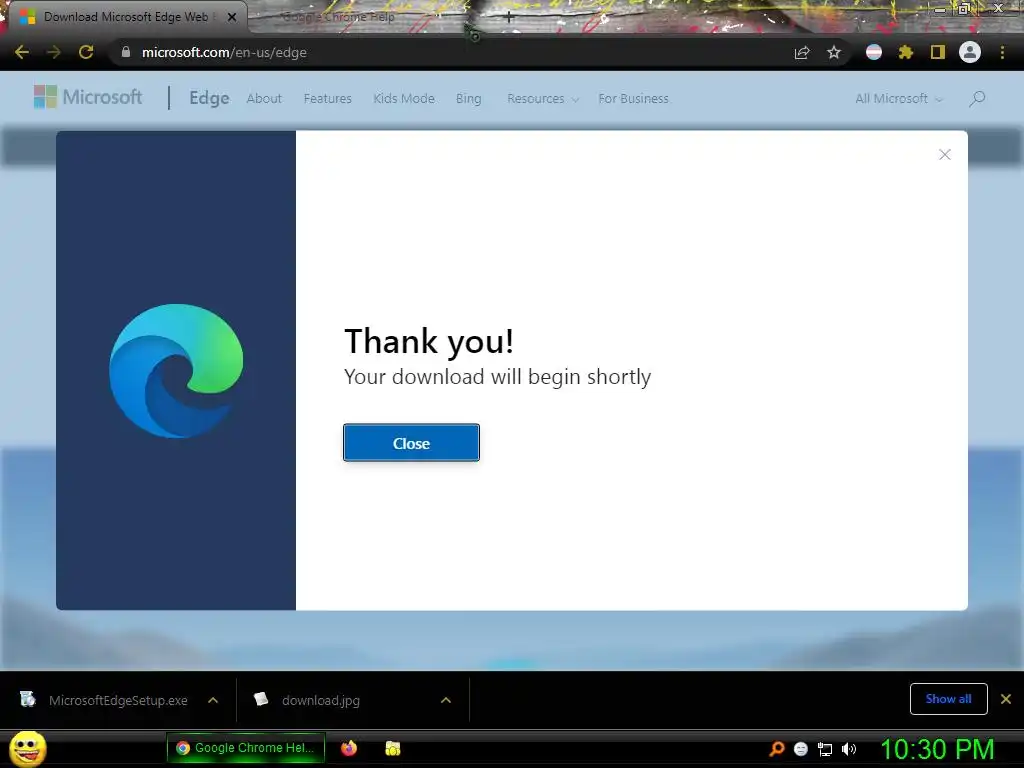Share this page icon
This screenshot has height=768, width=1024.
[x=802, y=52]
